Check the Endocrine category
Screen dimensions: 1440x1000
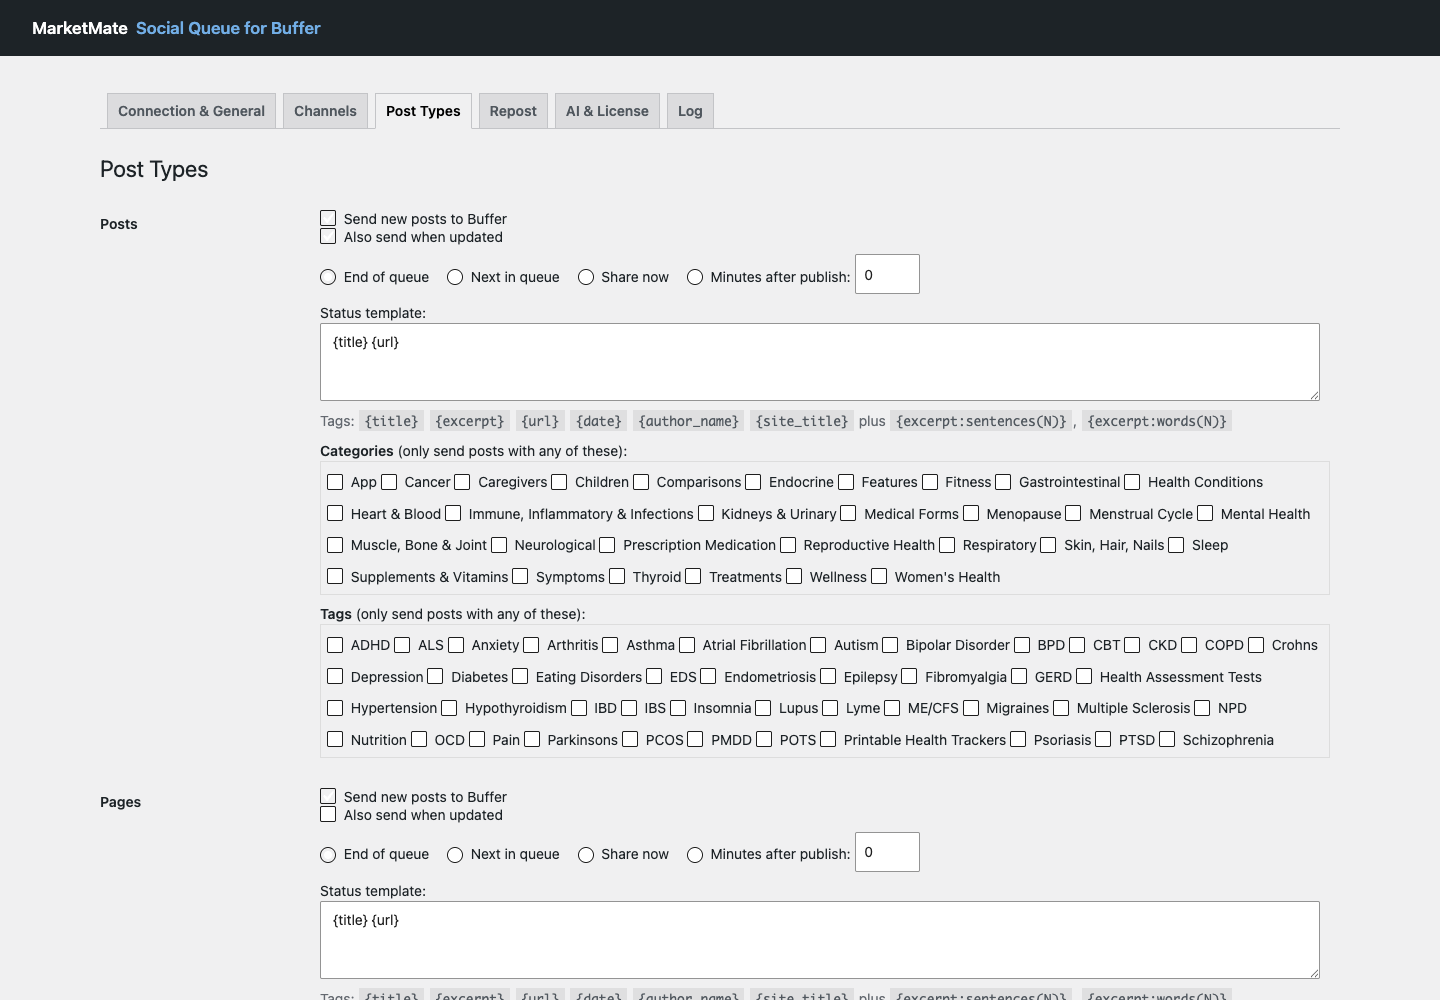[x=753, y=482]
